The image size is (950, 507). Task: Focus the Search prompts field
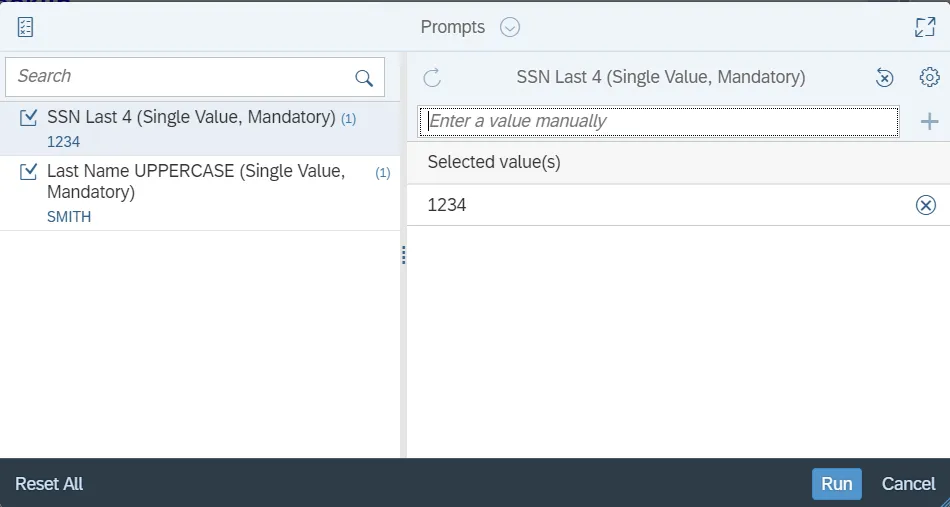[x=180, y=77]
